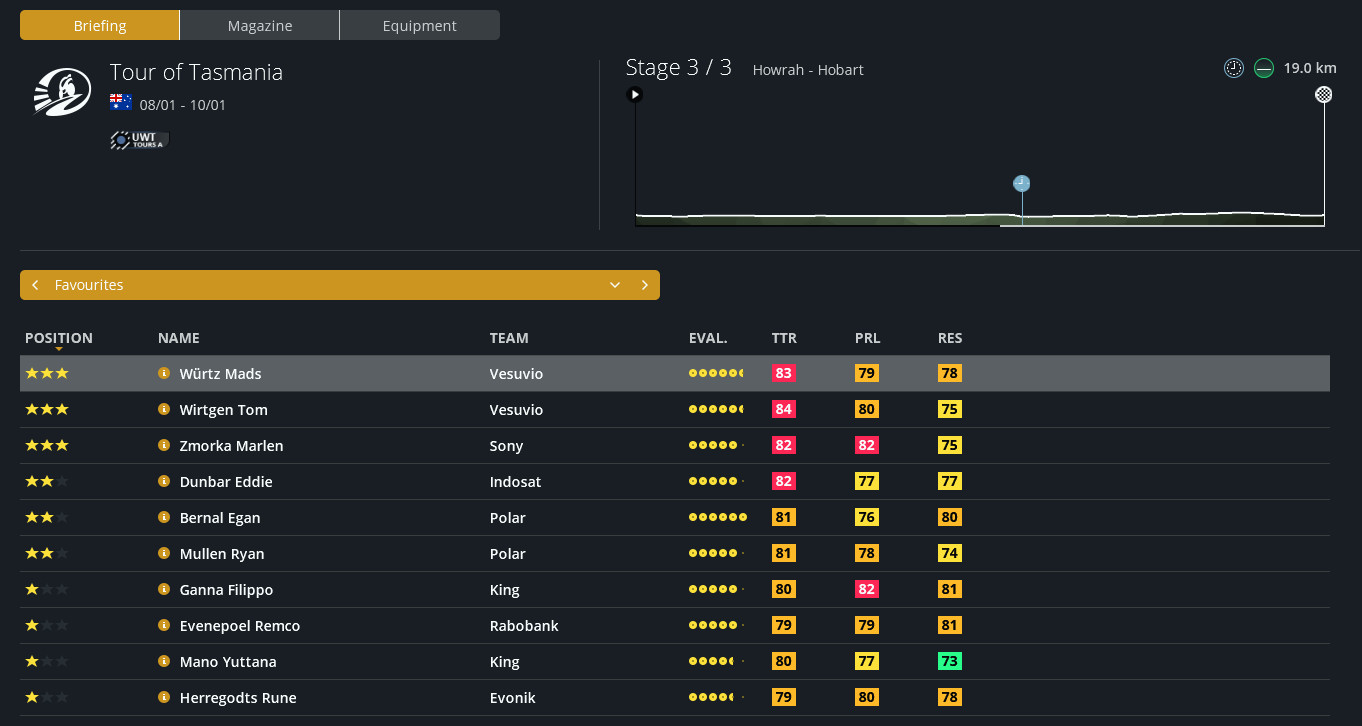
Task: Click the stage start play marker
Action: click(x=634, y=95)
